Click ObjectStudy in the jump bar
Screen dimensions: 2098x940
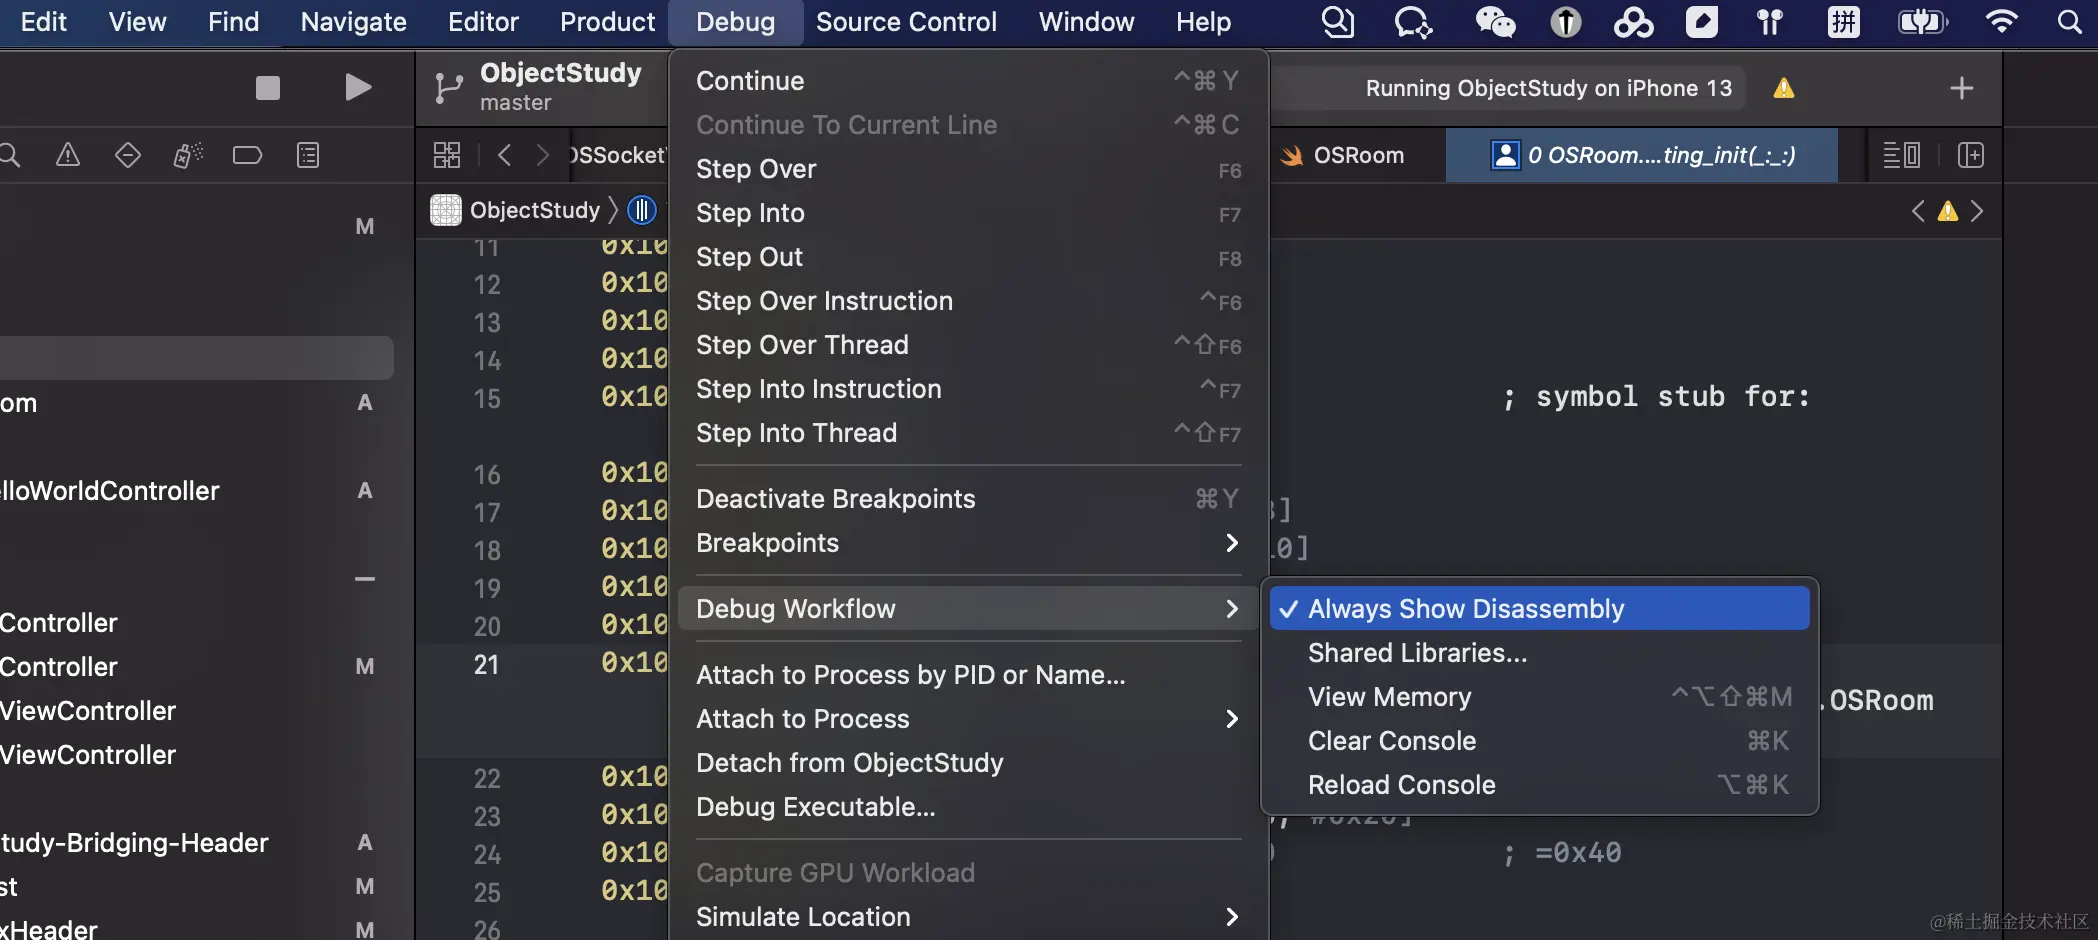pos(534,210)
